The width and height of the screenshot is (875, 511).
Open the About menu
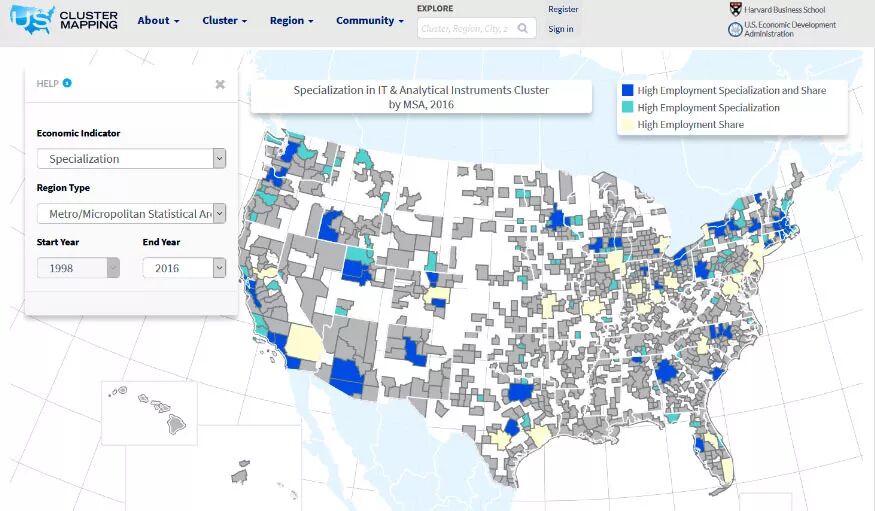(158, 21)
